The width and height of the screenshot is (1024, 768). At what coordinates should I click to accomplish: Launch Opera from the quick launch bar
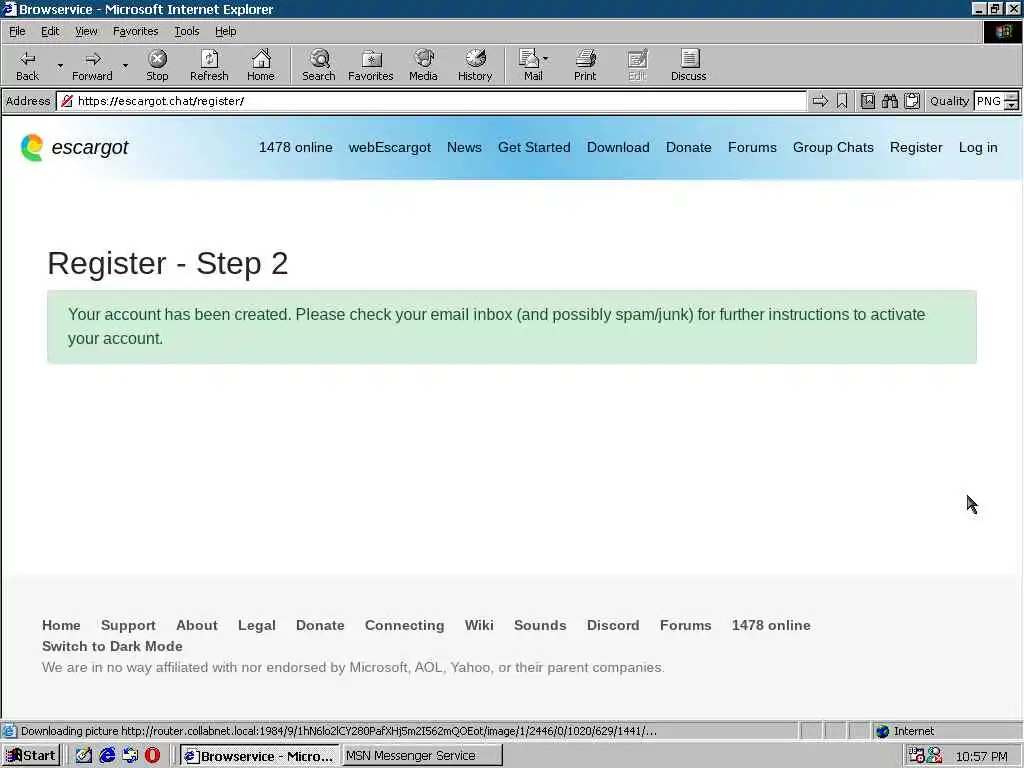tap(152, 756)
